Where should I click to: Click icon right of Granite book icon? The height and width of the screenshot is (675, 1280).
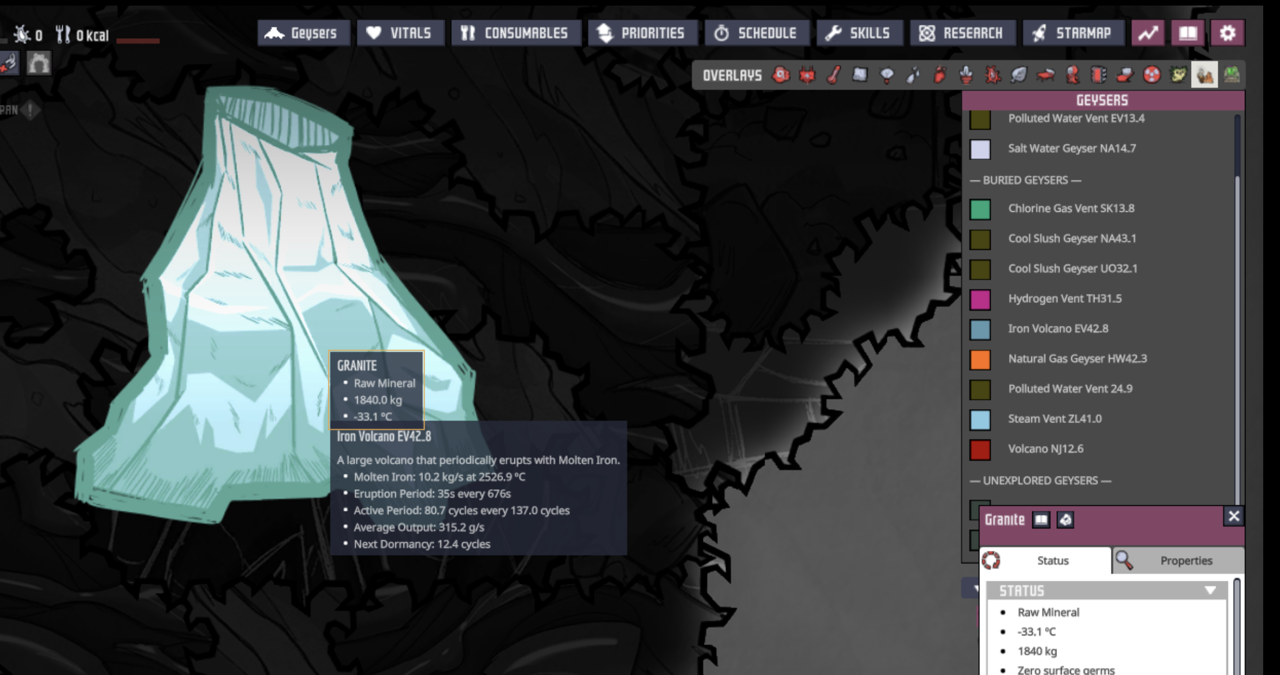coord(1065,520)
